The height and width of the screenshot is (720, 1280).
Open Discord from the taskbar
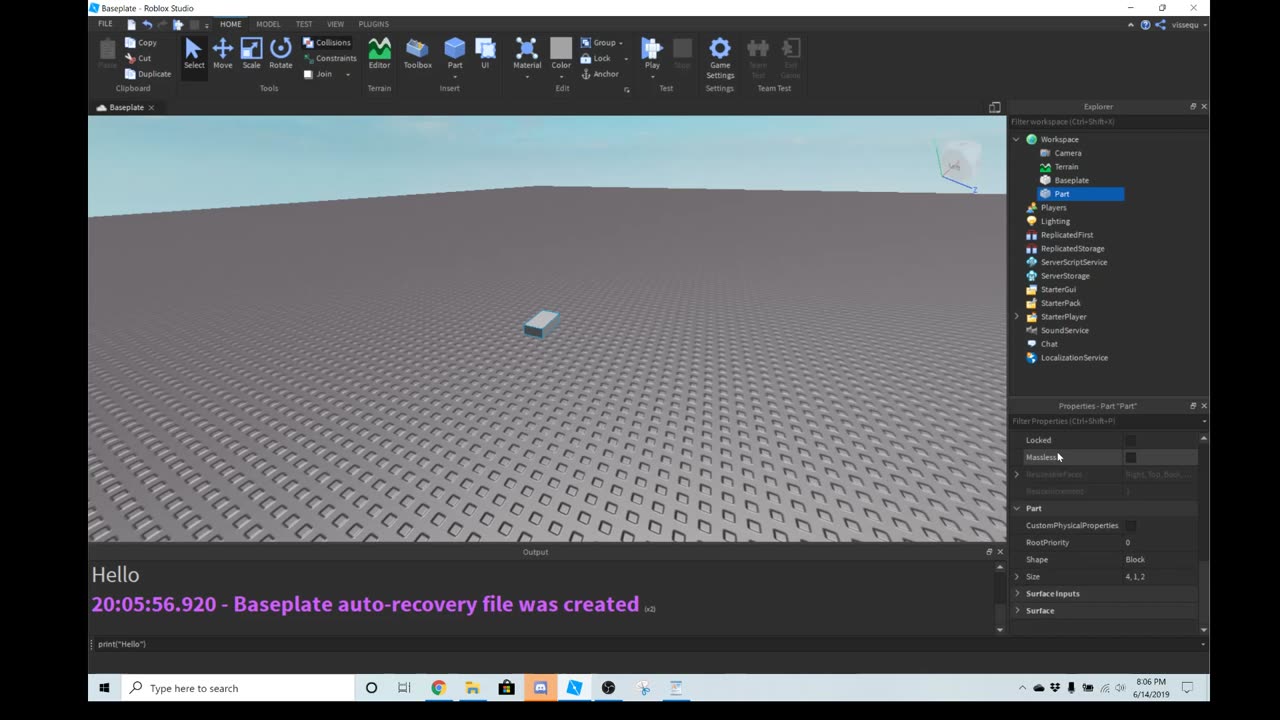[x=540, y=688]
